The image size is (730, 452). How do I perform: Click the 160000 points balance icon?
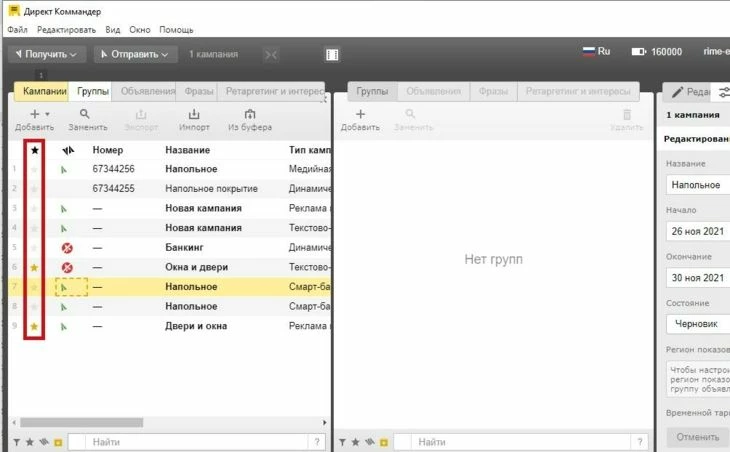coord(638,52)
